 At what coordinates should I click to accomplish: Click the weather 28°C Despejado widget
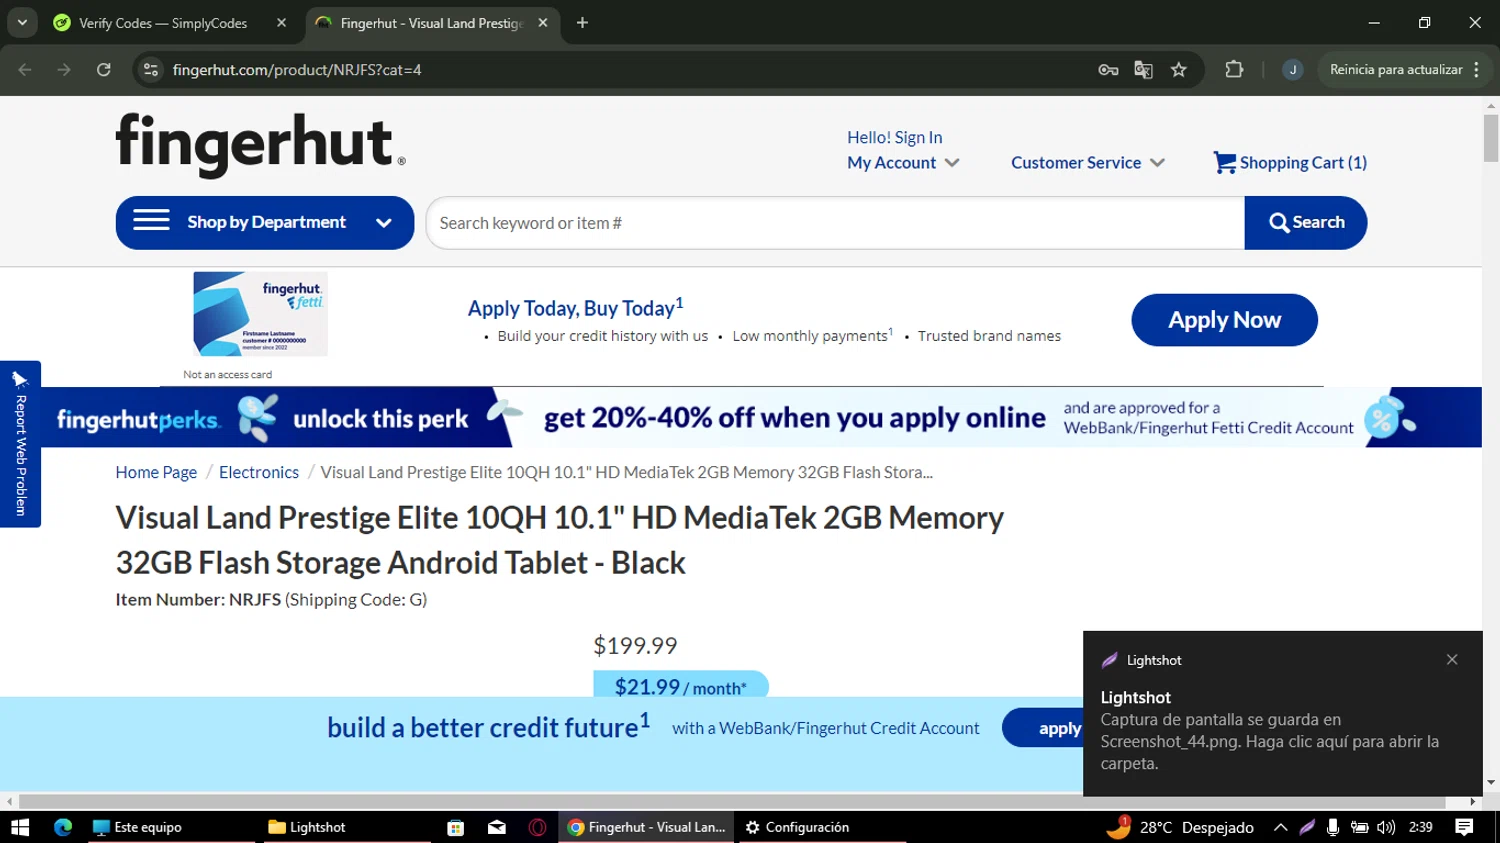tap(1181, 827)
